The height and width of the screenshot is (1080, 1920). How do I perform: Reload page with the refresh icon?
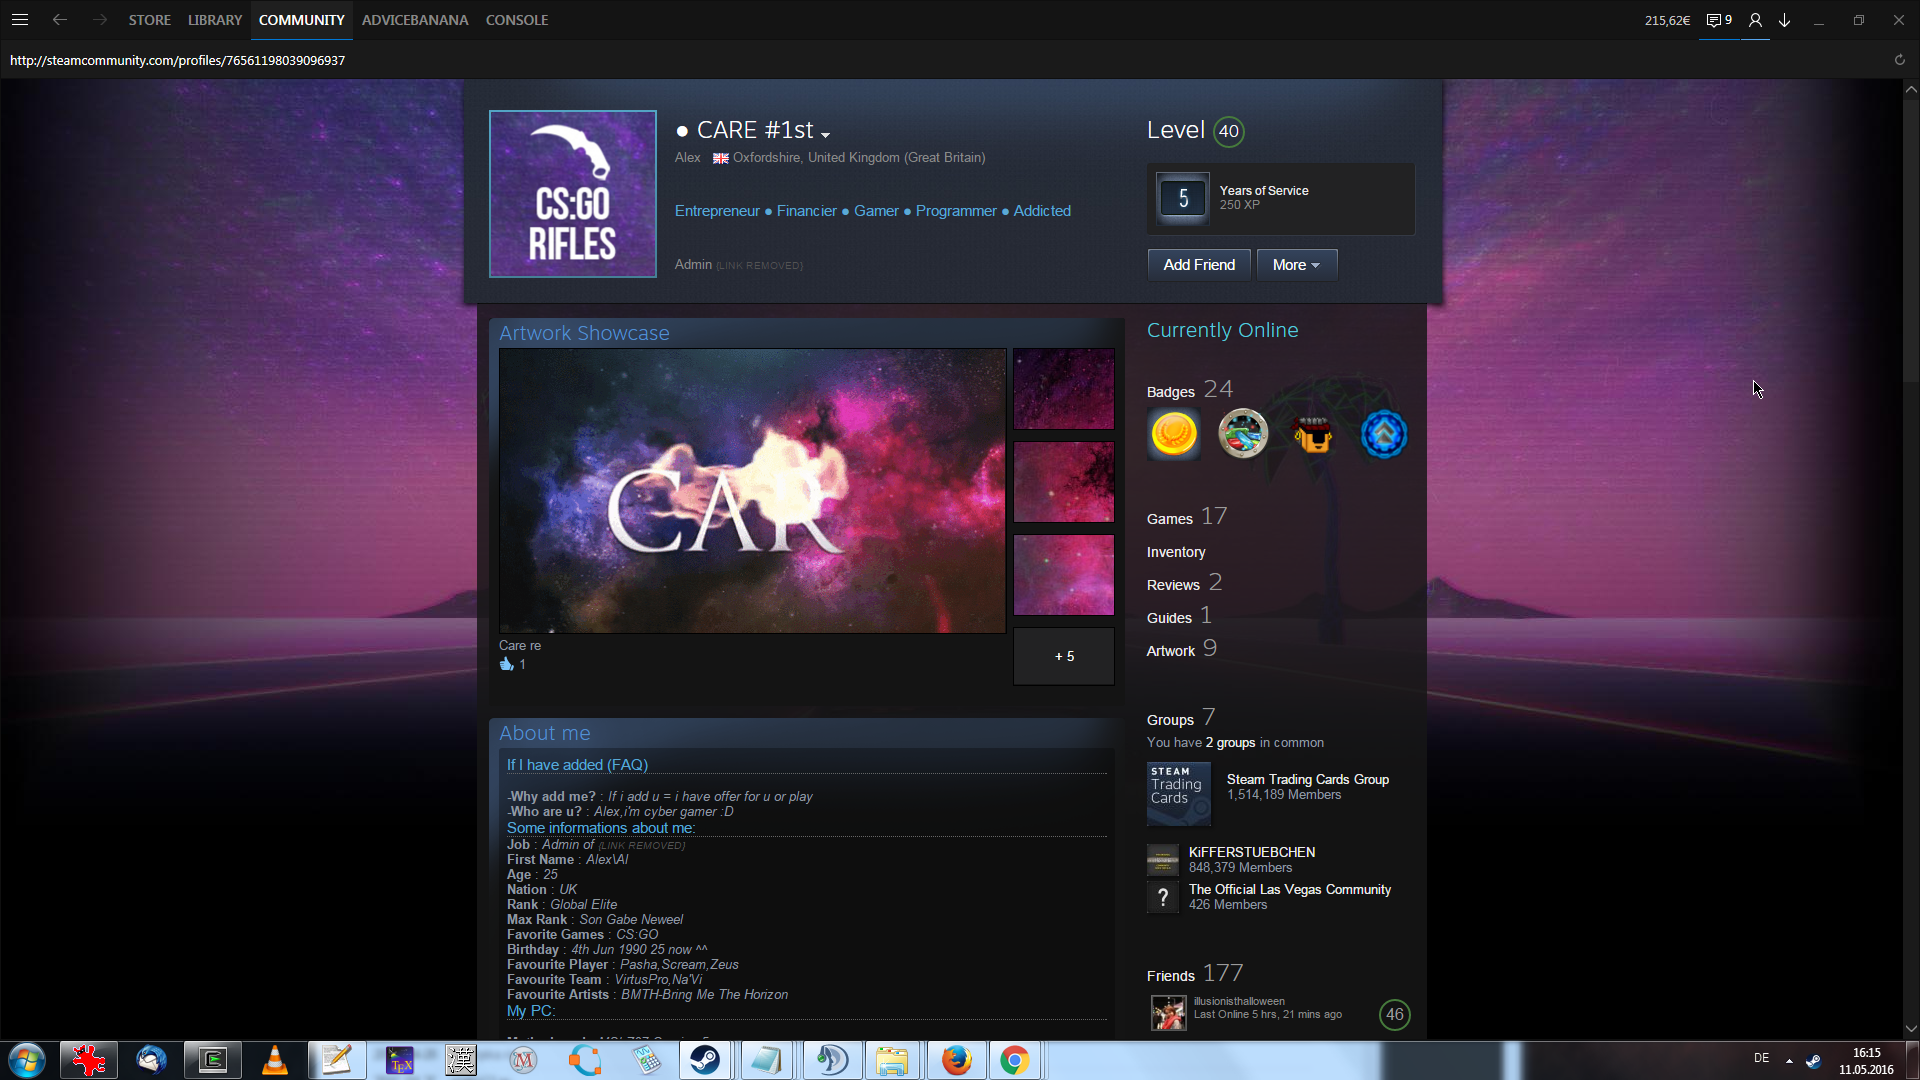pyautogui.click(x=1900, y=60)
